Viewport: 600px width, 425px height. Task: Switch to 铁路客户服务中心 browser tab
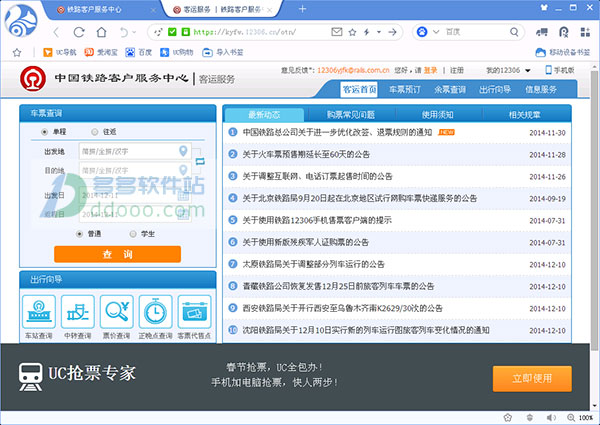pos(101,10)
